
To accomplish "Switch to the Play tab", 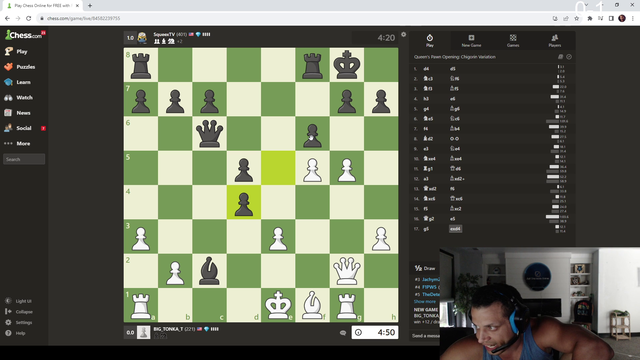I will click(430, 41).
